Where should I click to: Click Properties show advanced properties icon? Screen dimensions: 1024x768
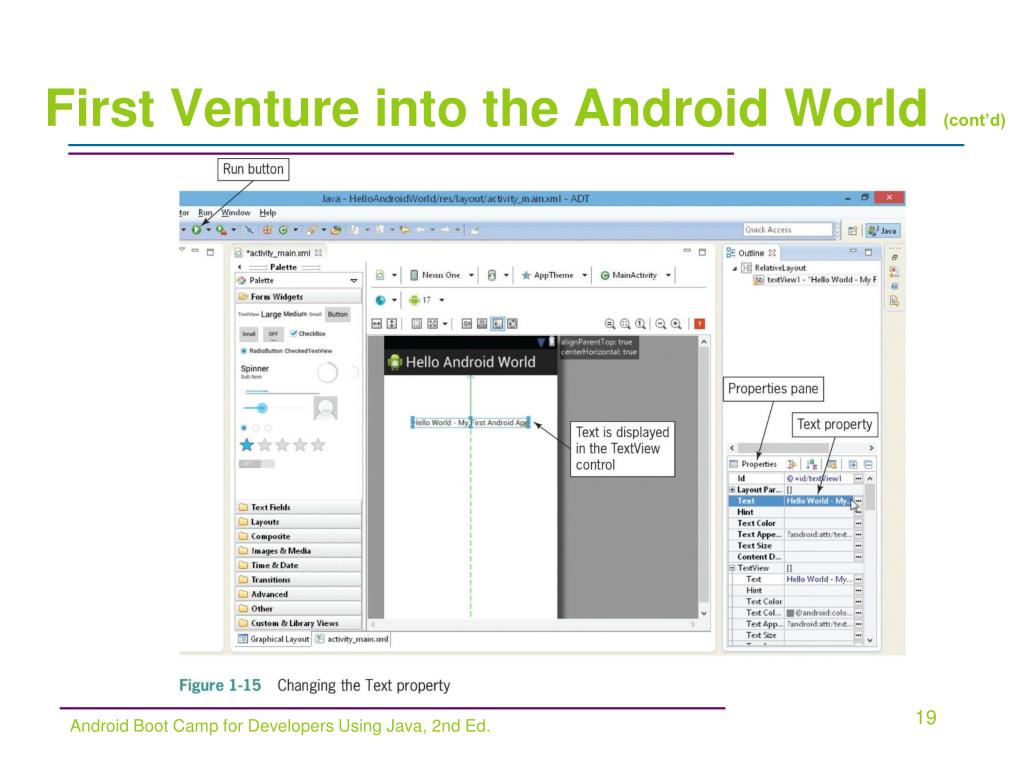click(792, 464)
